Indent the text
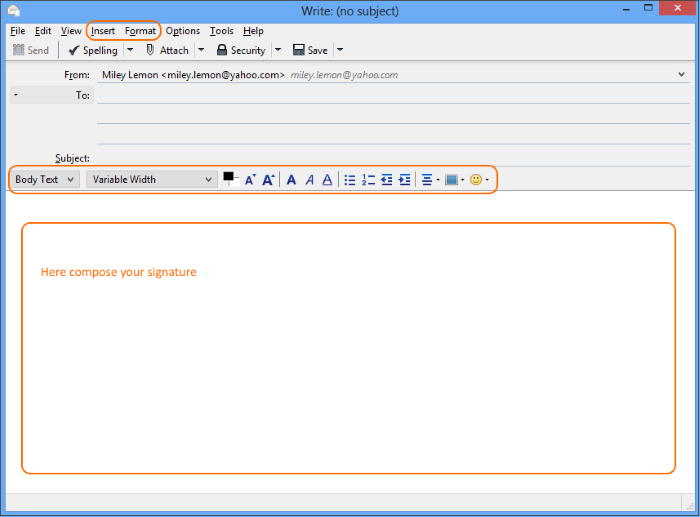 404,179
